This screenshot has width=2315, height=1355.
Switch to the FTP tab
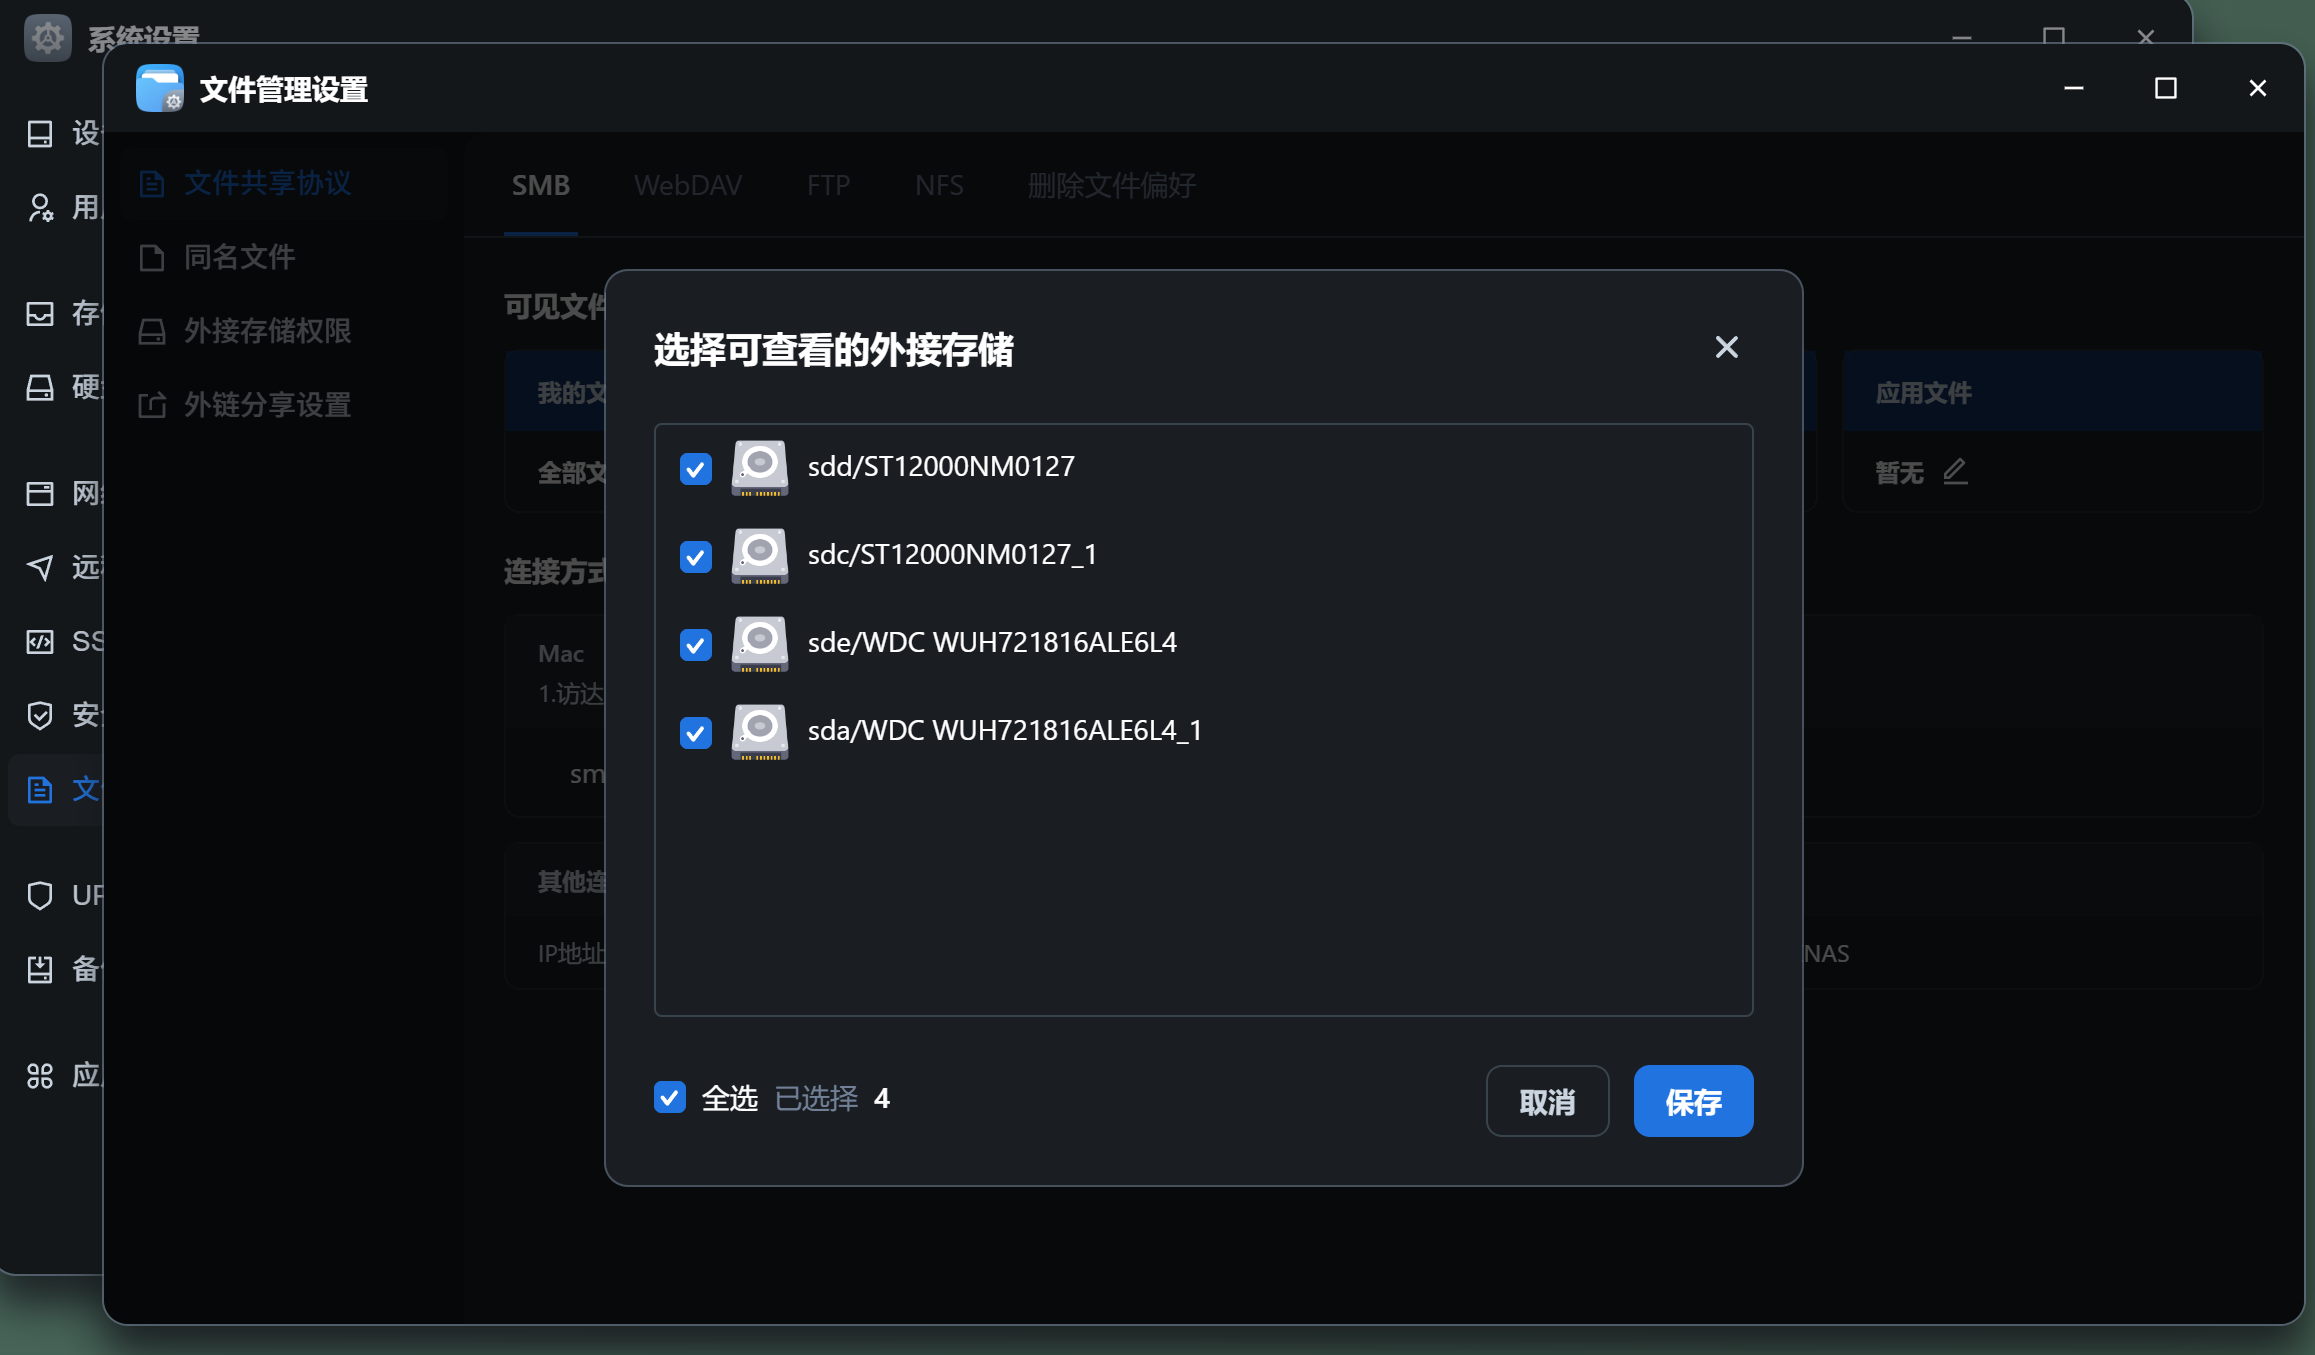click(x=828, y=185)
